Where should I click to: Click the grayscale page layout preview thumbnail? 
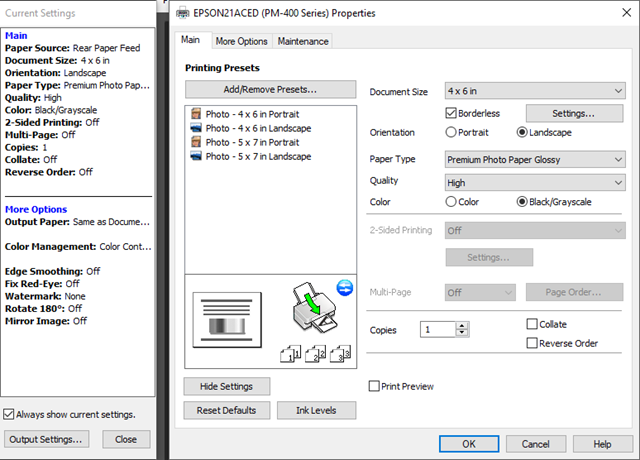(x=227, y=320)
